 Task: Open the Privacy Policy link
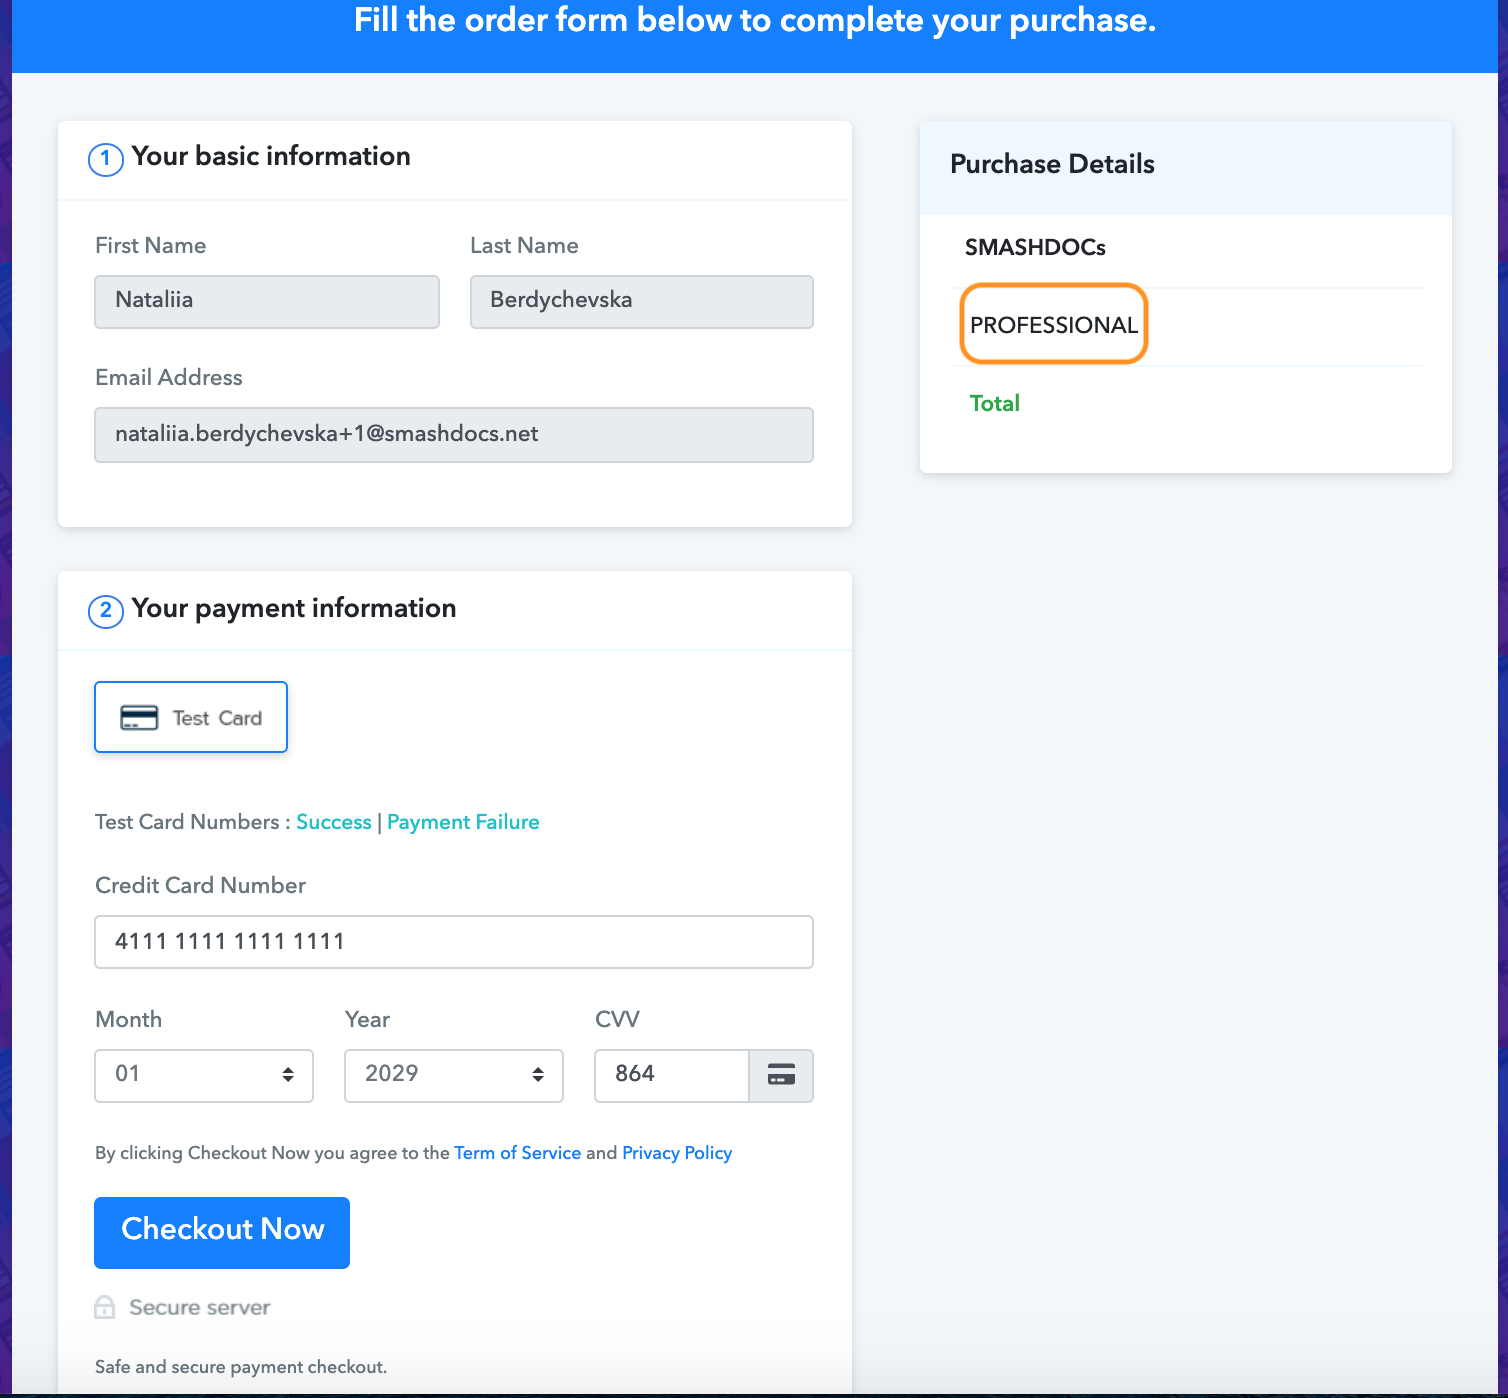[x=677, y=1153]
